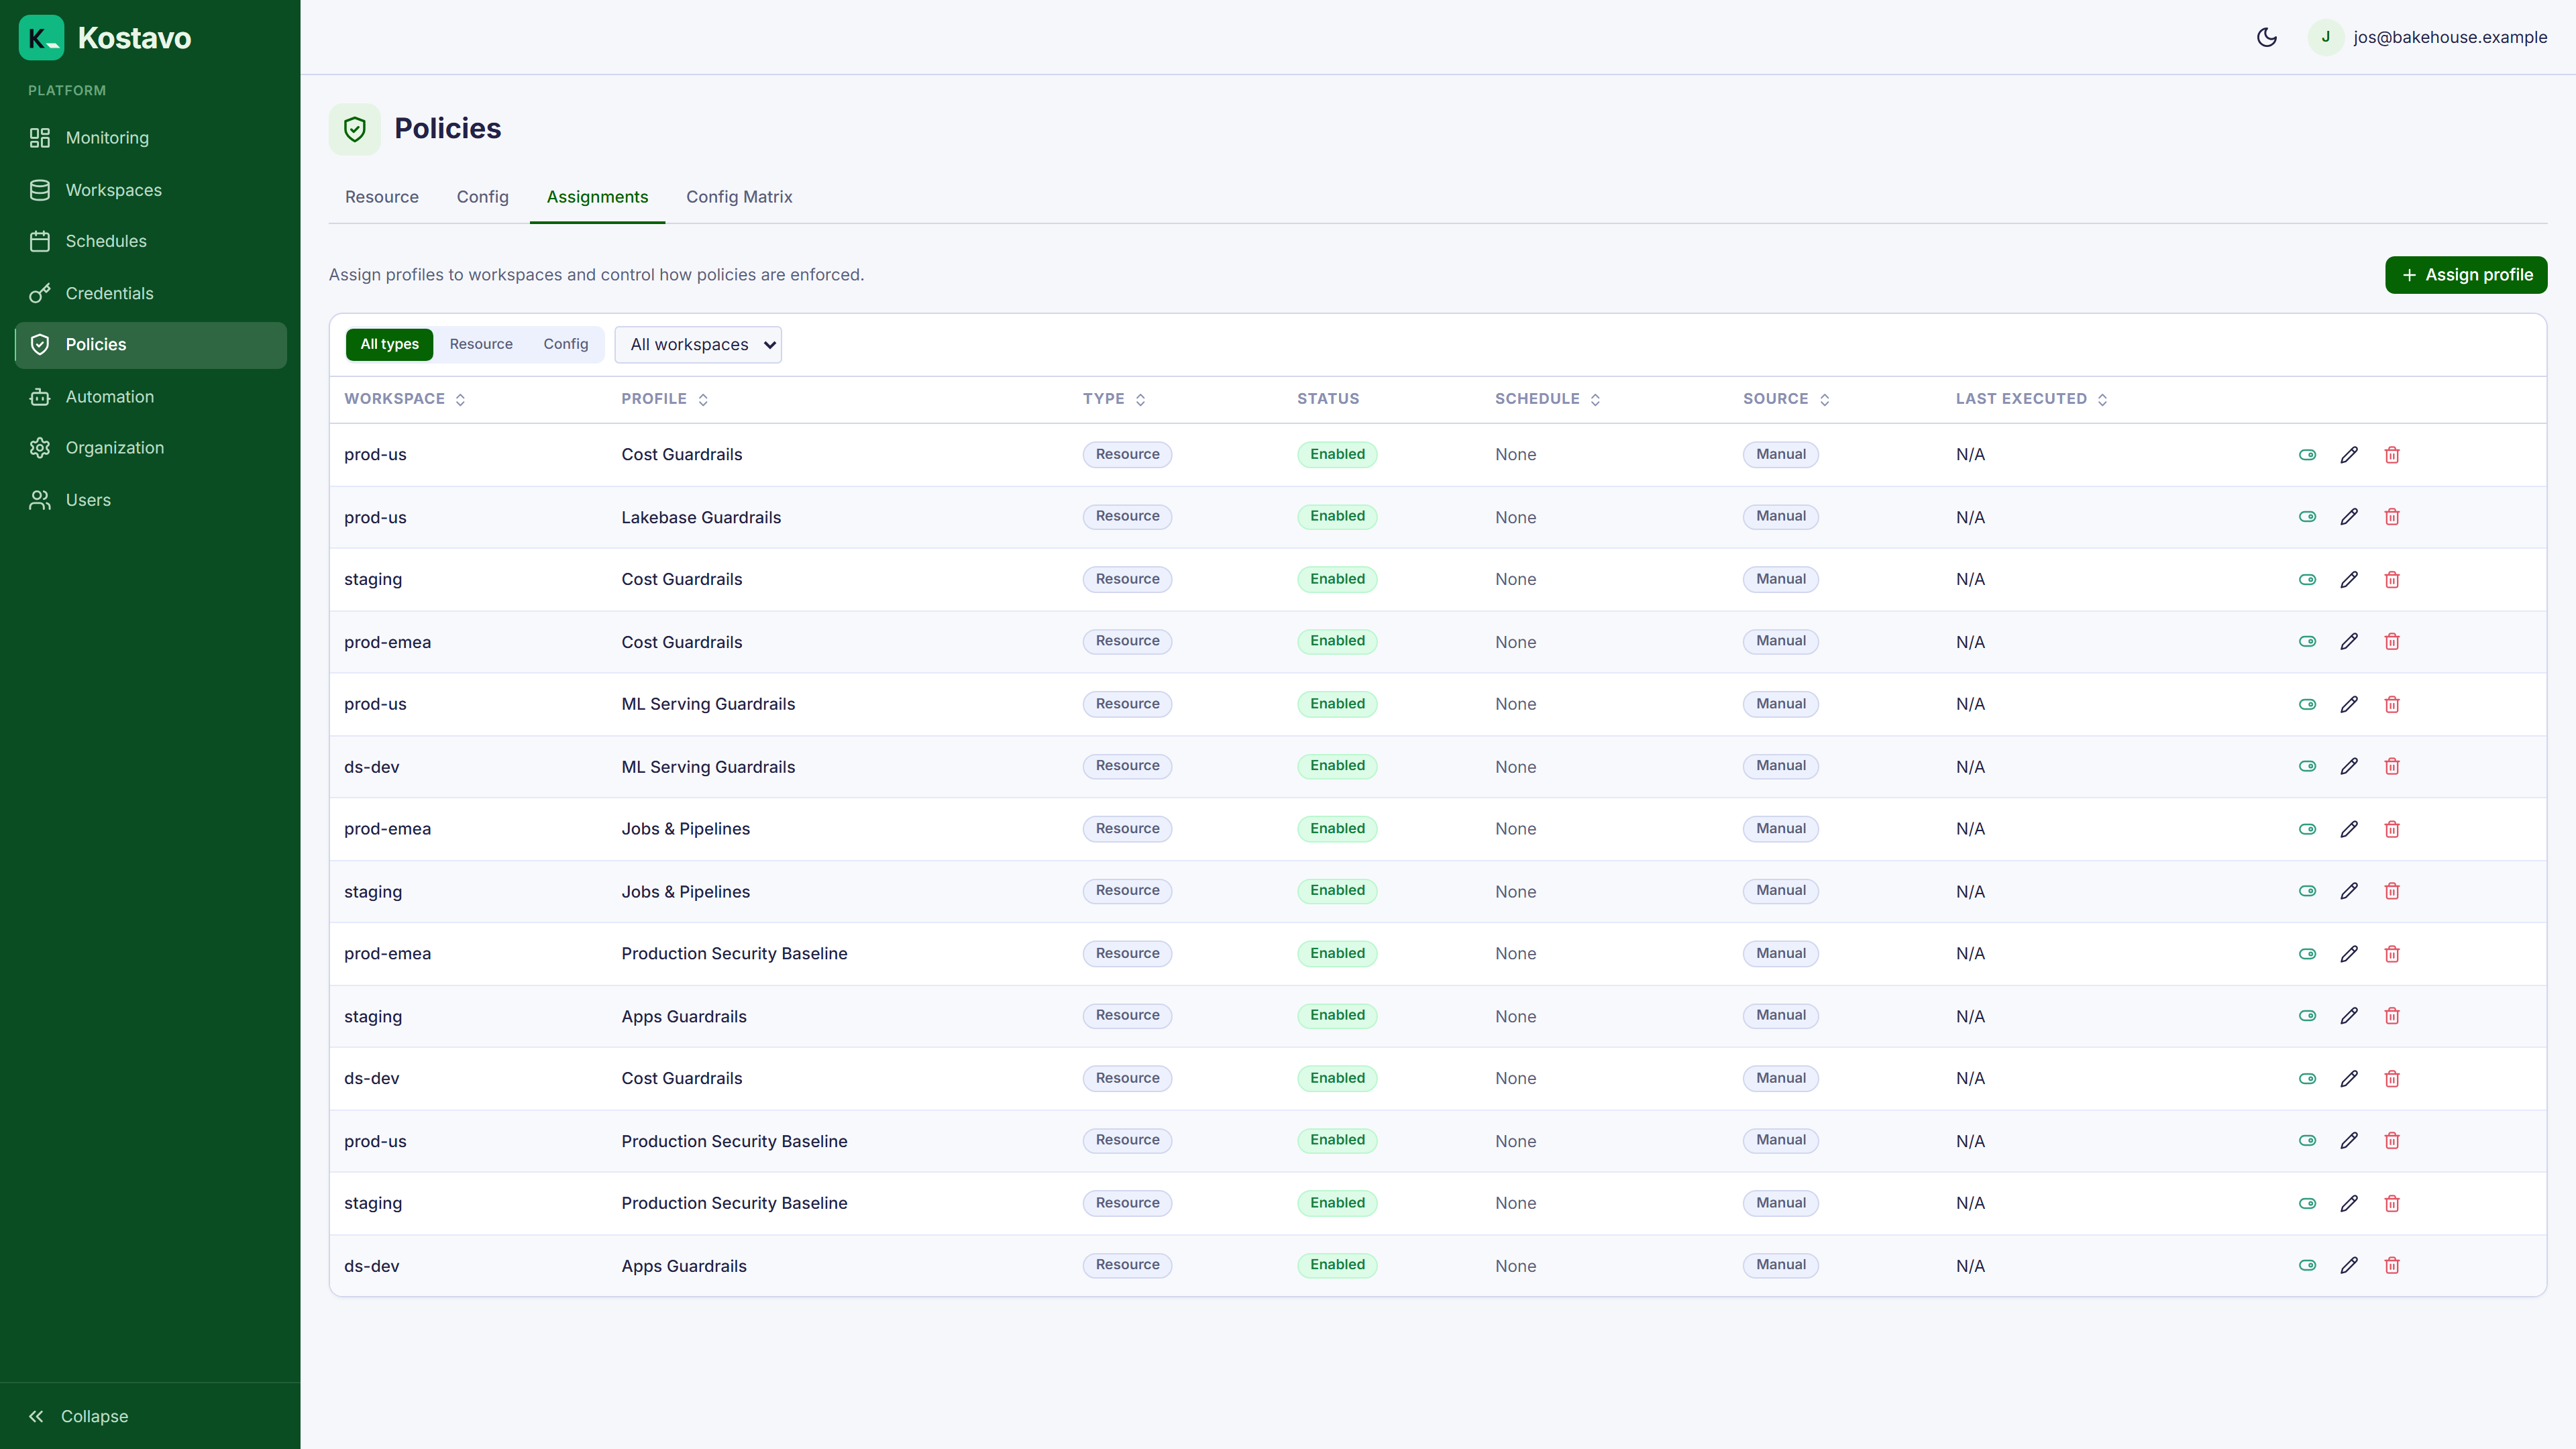
Task: Open Users in the sidebar
Action: [150, 500]
